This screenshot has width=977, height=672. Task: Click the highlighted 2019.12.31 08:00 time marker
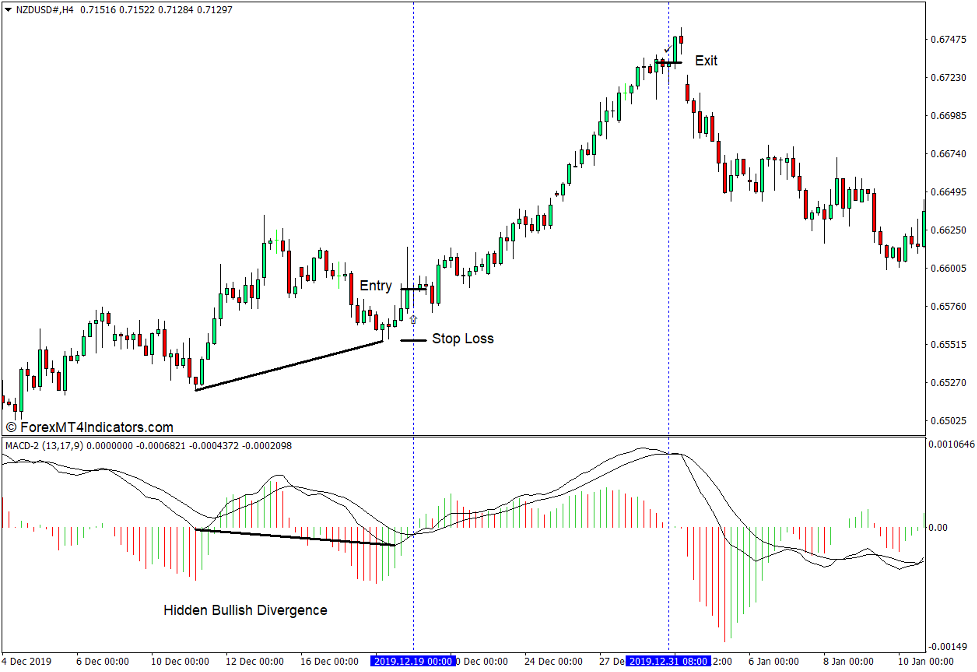tap(668, 661)
